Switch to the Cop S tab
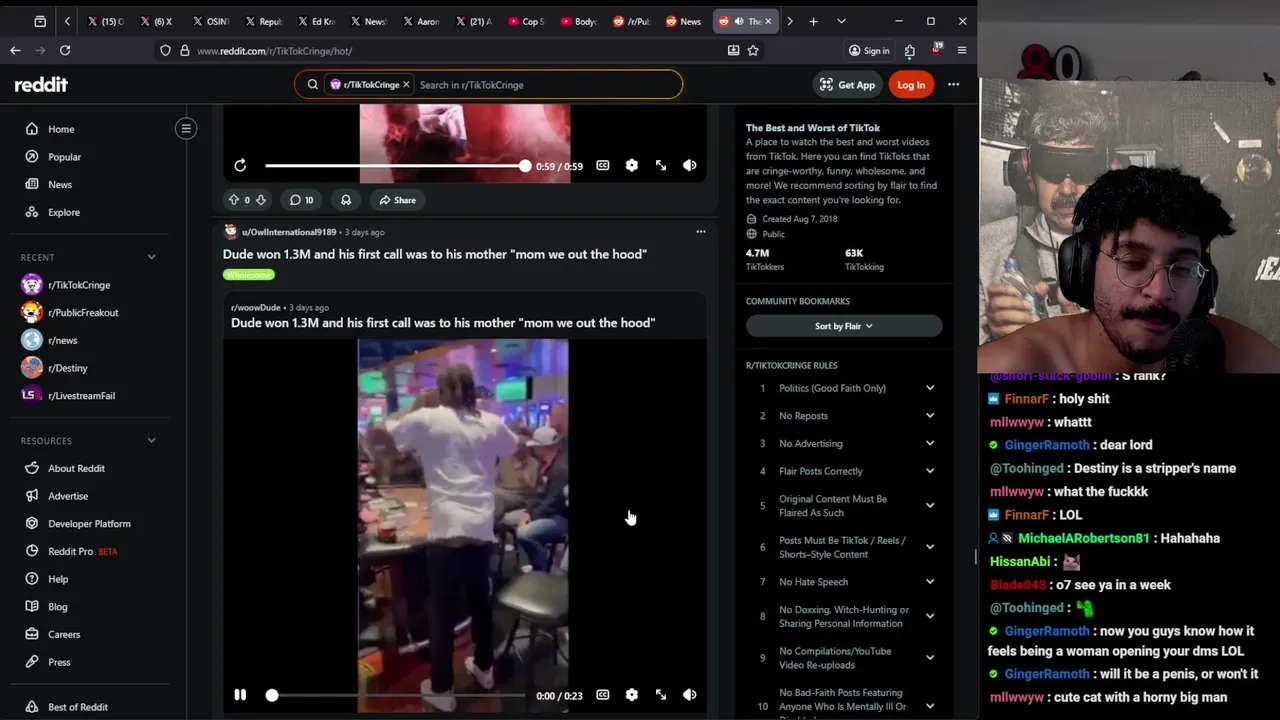Image resolution: width=1280 pixels, height=720 pixels. 526,21
